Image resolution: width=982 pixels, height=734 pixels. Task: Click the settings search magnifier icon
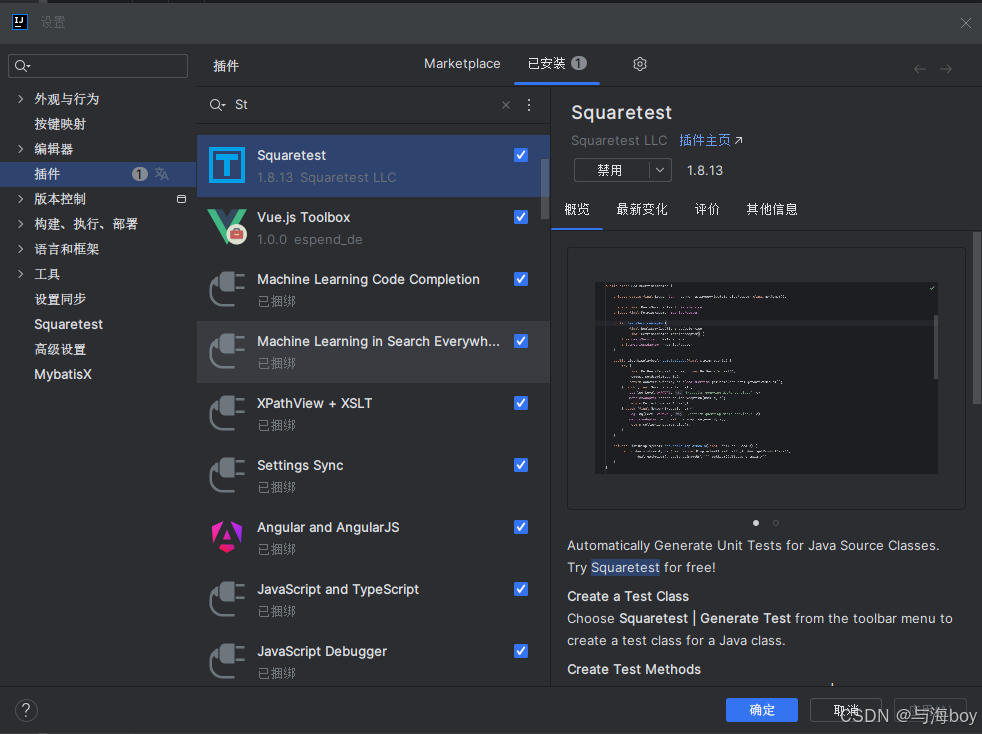pyautogui.click(x=23, y=66)
